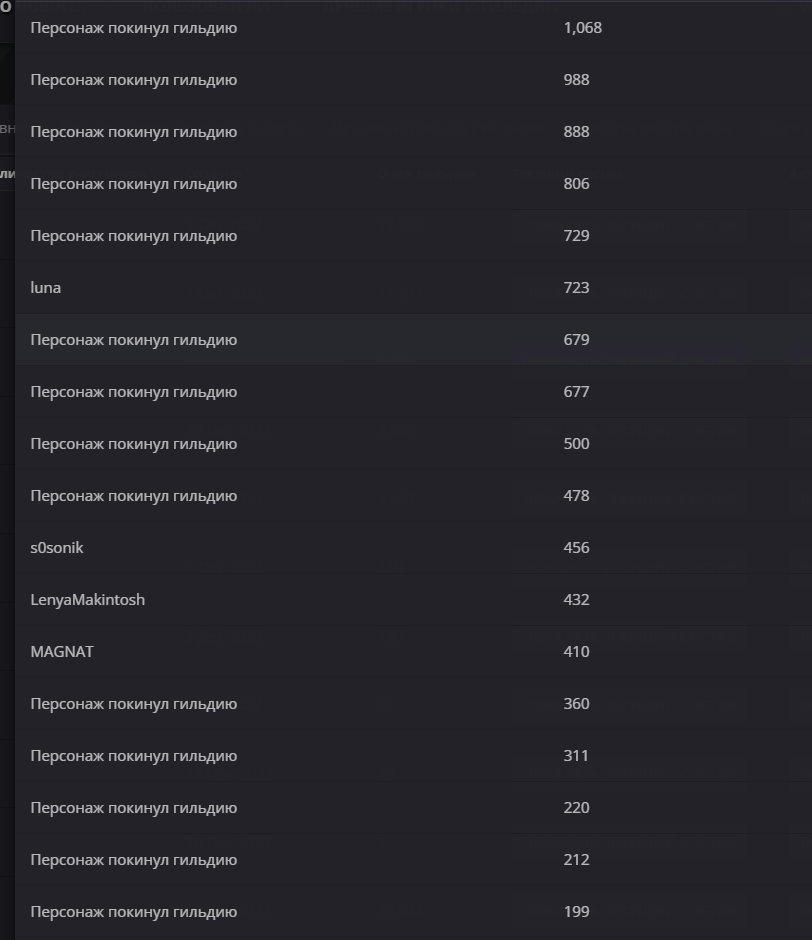
Task: Open the LenyaMakintosh member entry
Action: pyautogui.click(x=88, y=599)
